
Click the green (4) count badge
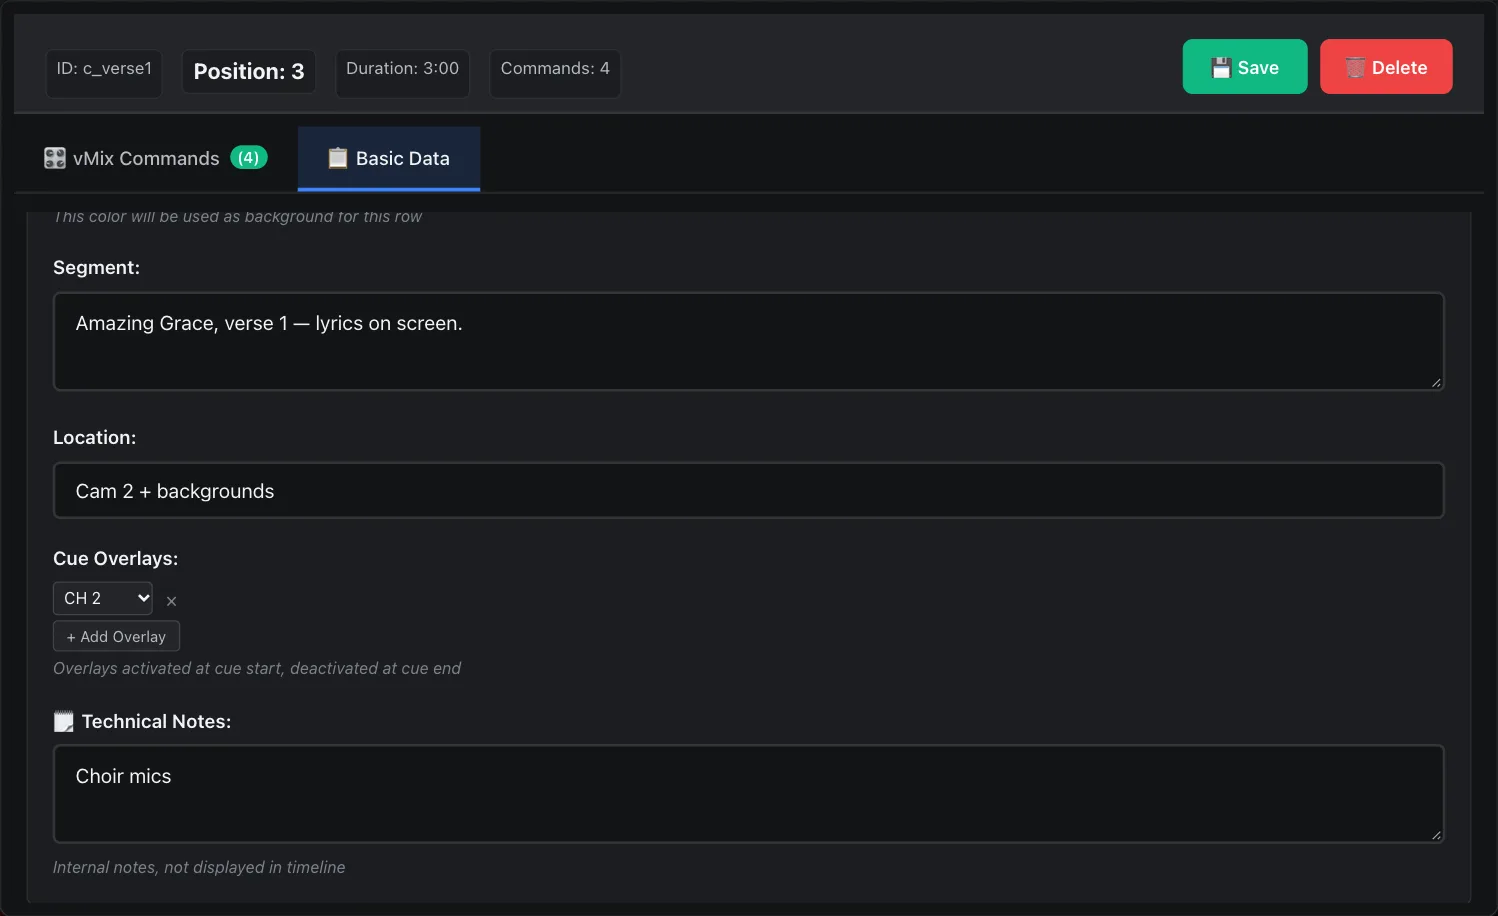[x=249, y=157]
